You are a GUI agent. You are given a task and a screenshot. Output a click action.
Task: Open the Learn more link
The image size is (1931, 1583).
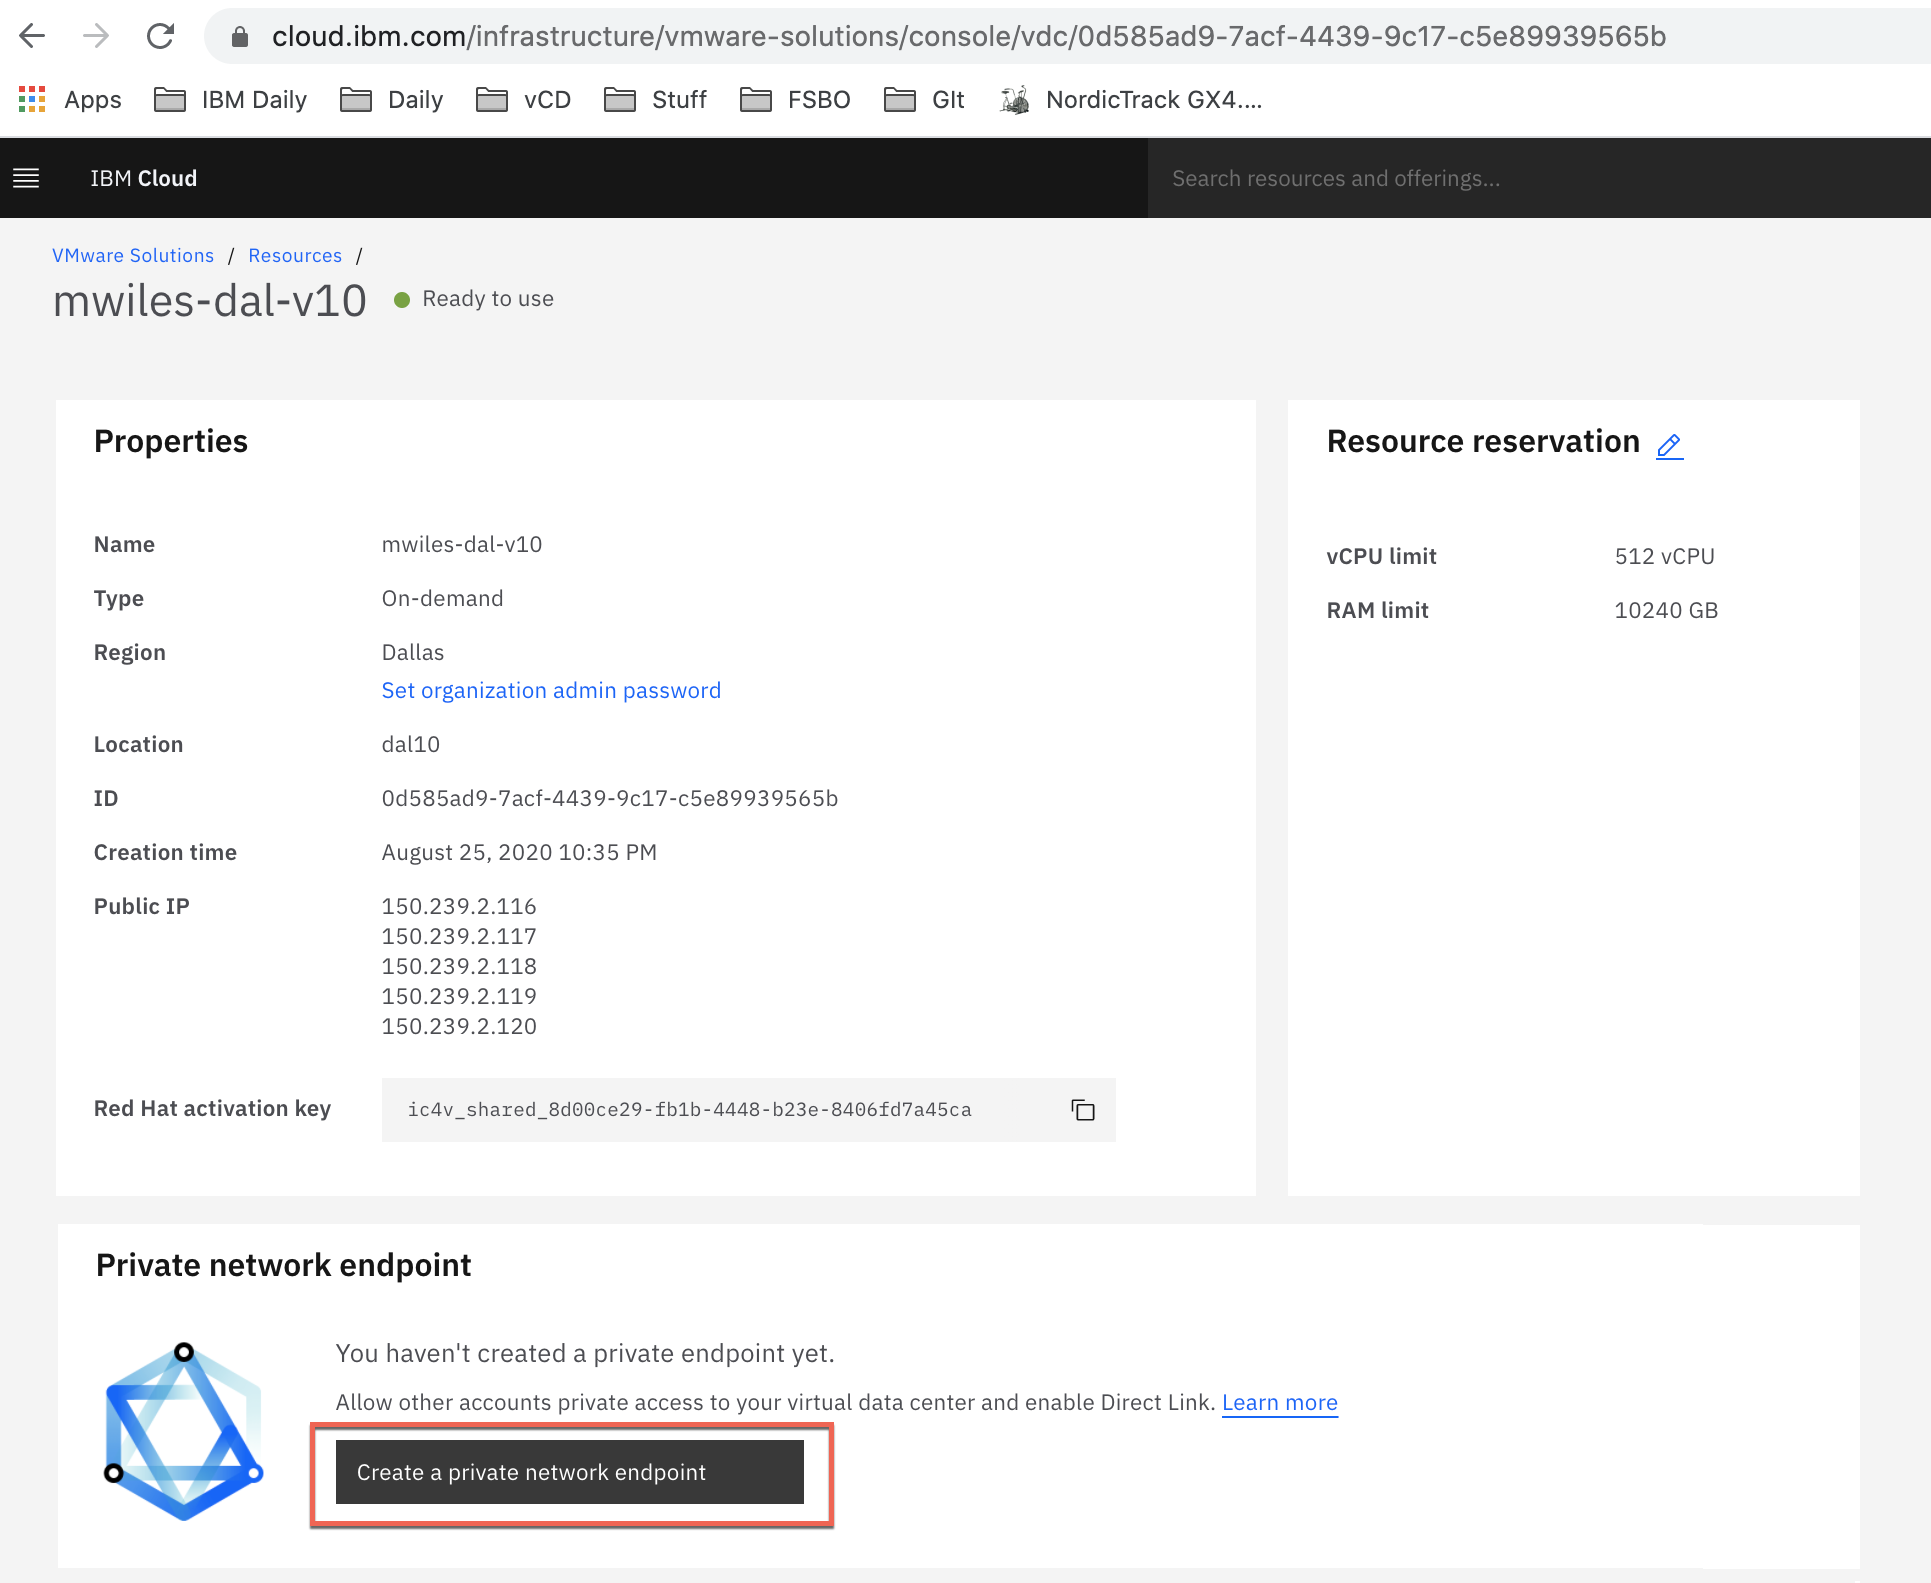pyautogui.click(x=1279, y=1402)
